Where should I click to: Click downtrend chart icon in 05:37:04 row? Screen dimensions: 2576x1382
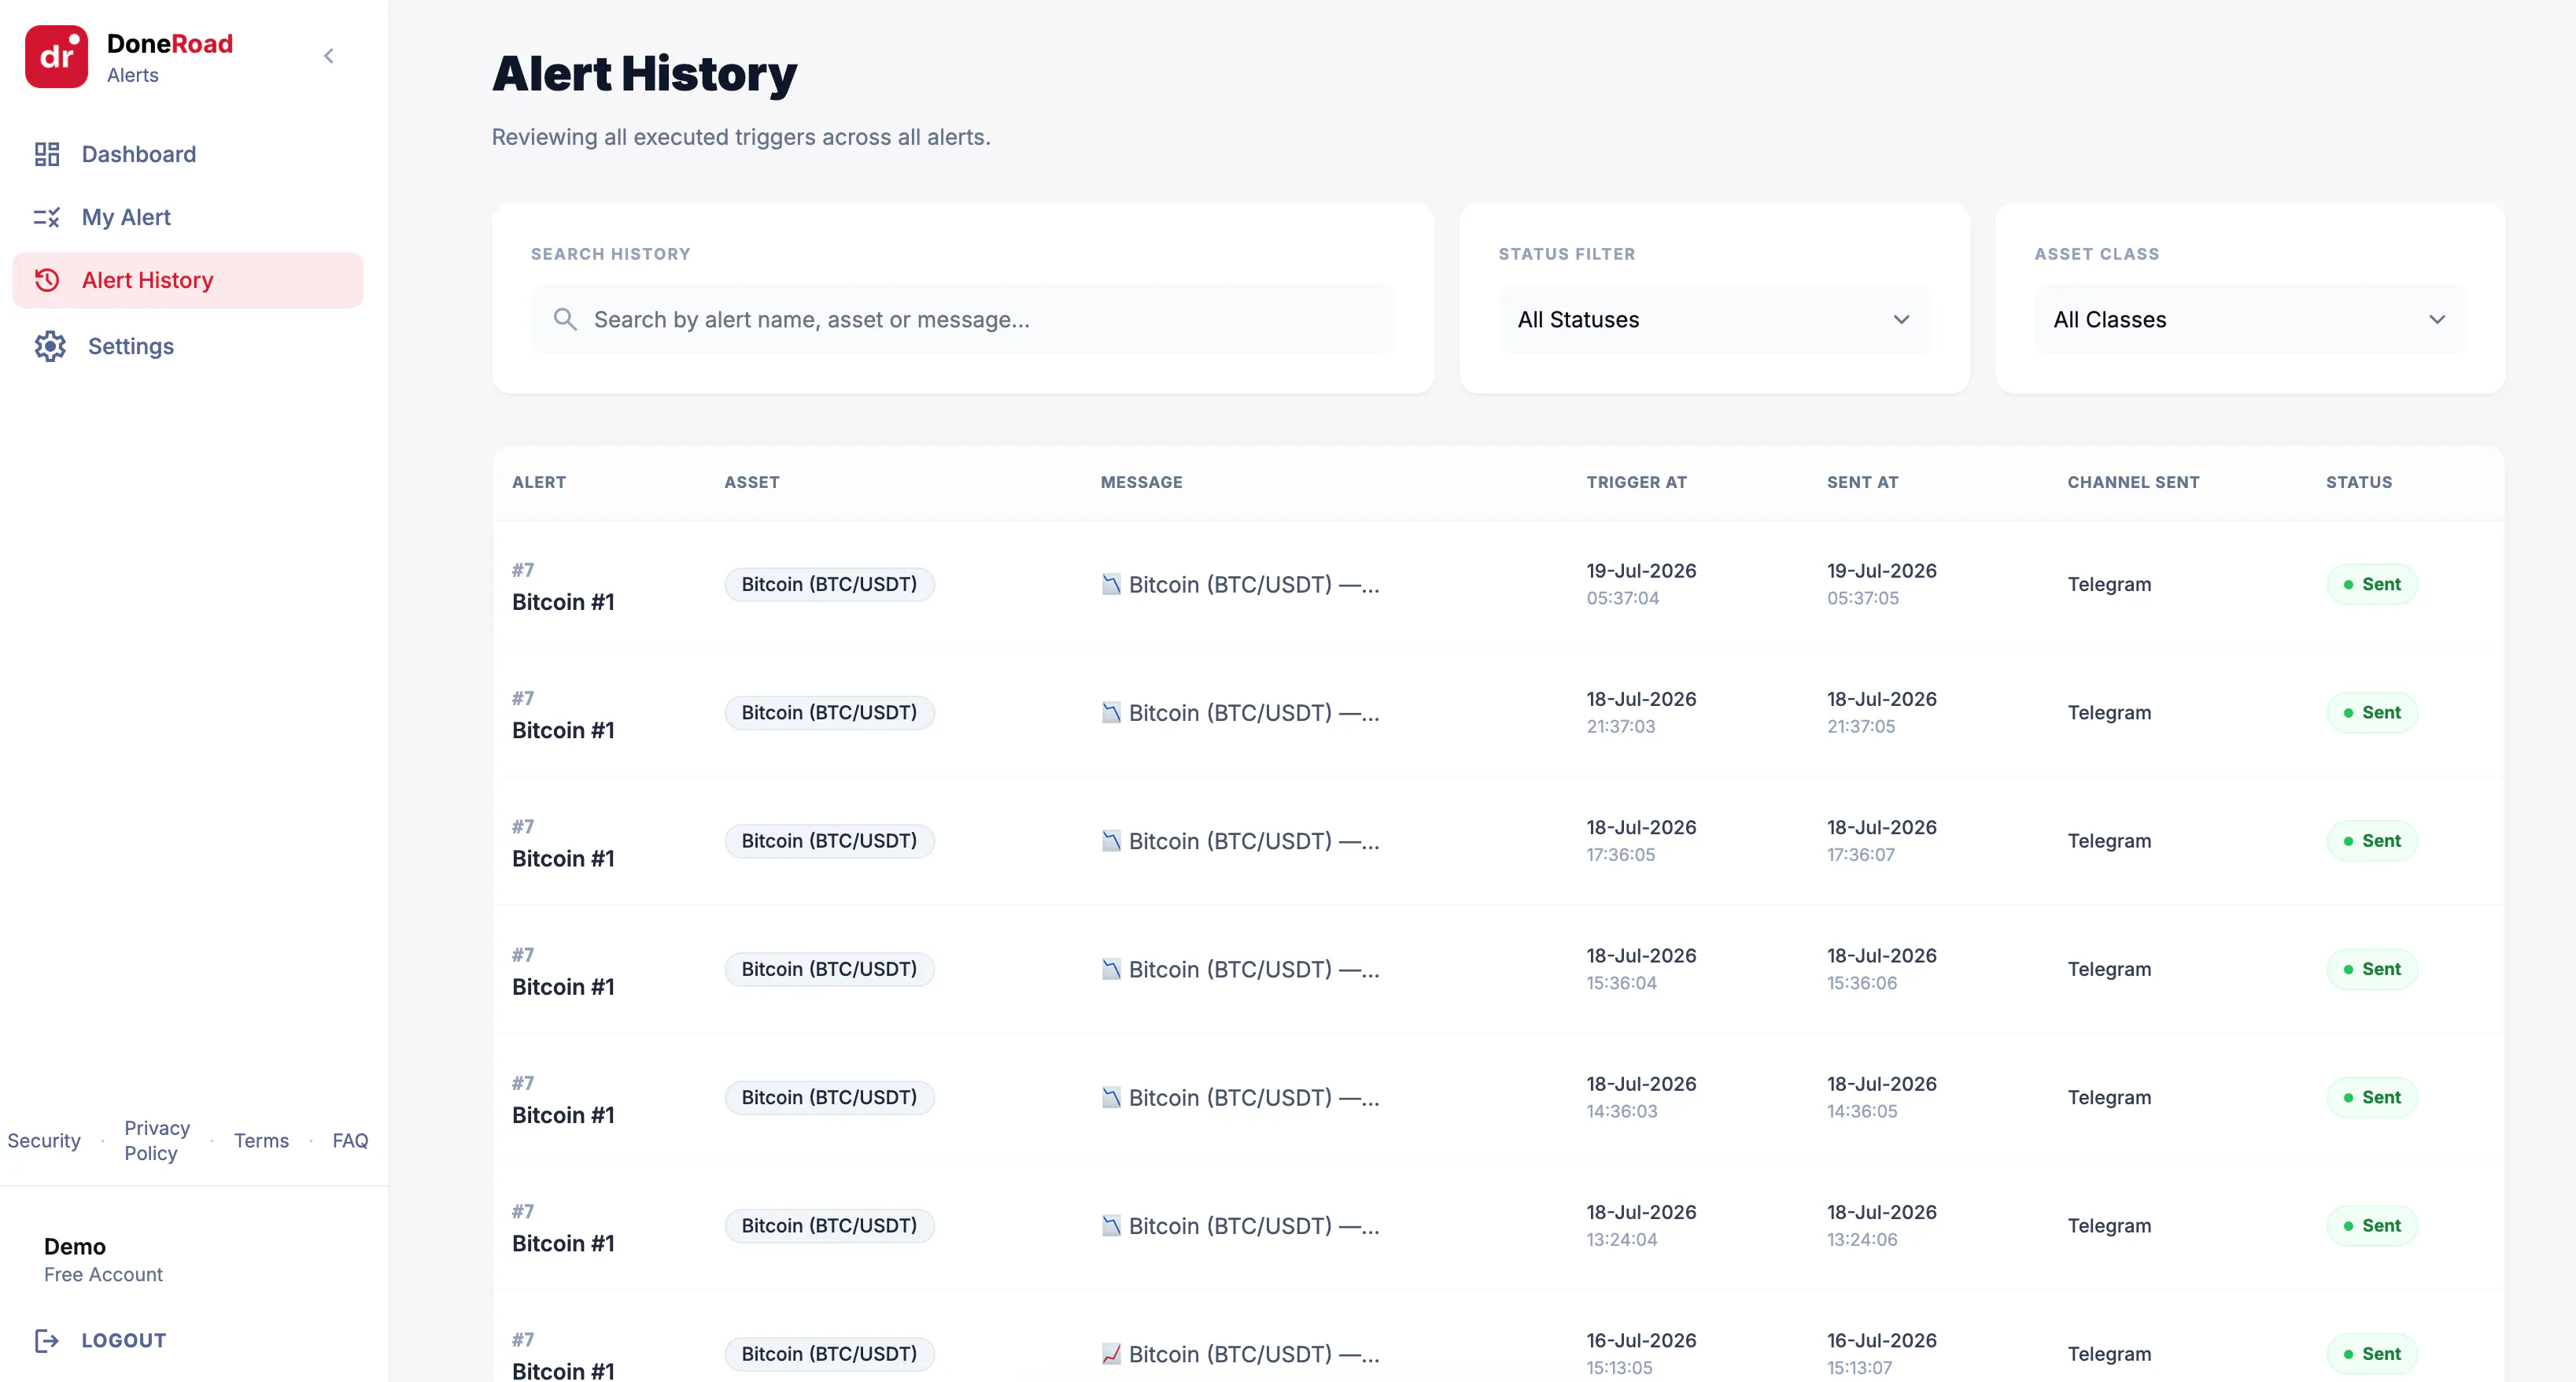pyautogui.click(x=1111, y=584)
